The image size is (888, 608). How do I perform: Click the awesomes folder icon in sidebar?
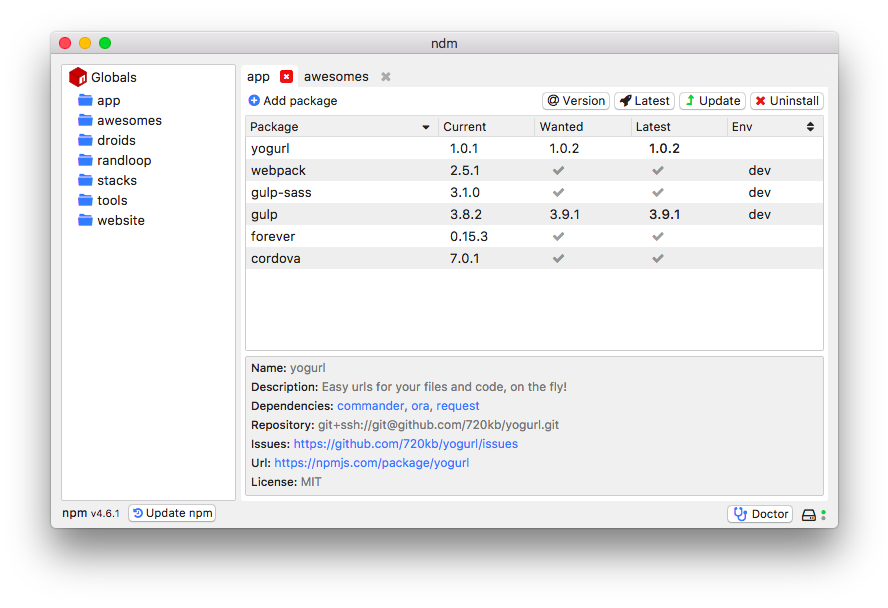point(86,120)
